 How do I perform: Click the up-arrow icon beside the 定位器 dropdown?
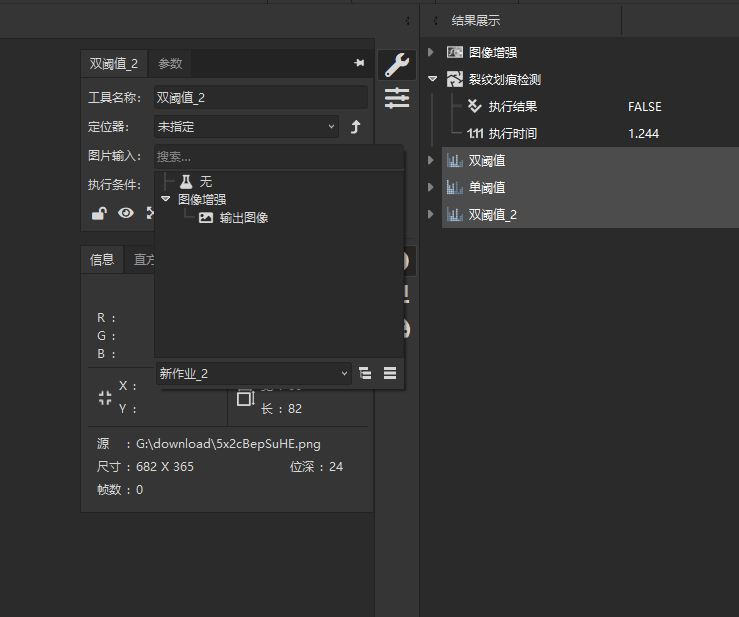click(x=355, y=127)
